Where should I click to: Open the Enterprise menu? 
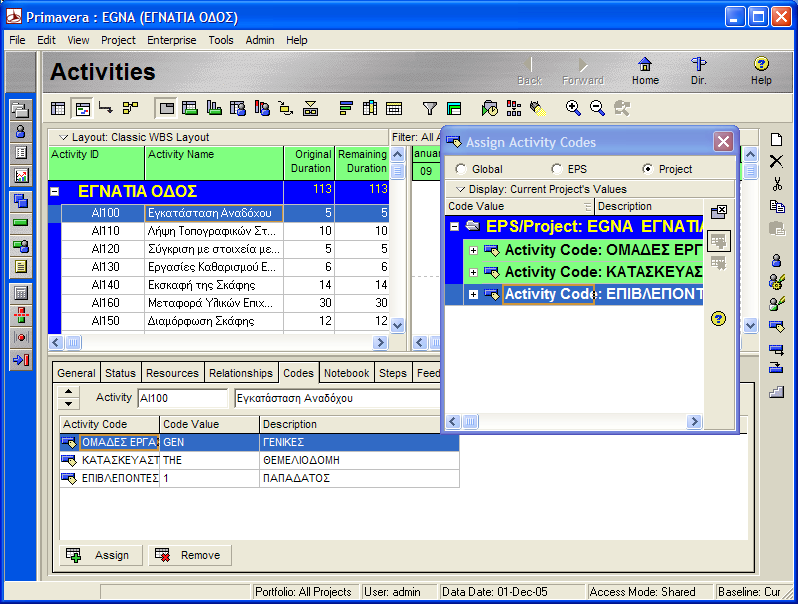[172, 40]
